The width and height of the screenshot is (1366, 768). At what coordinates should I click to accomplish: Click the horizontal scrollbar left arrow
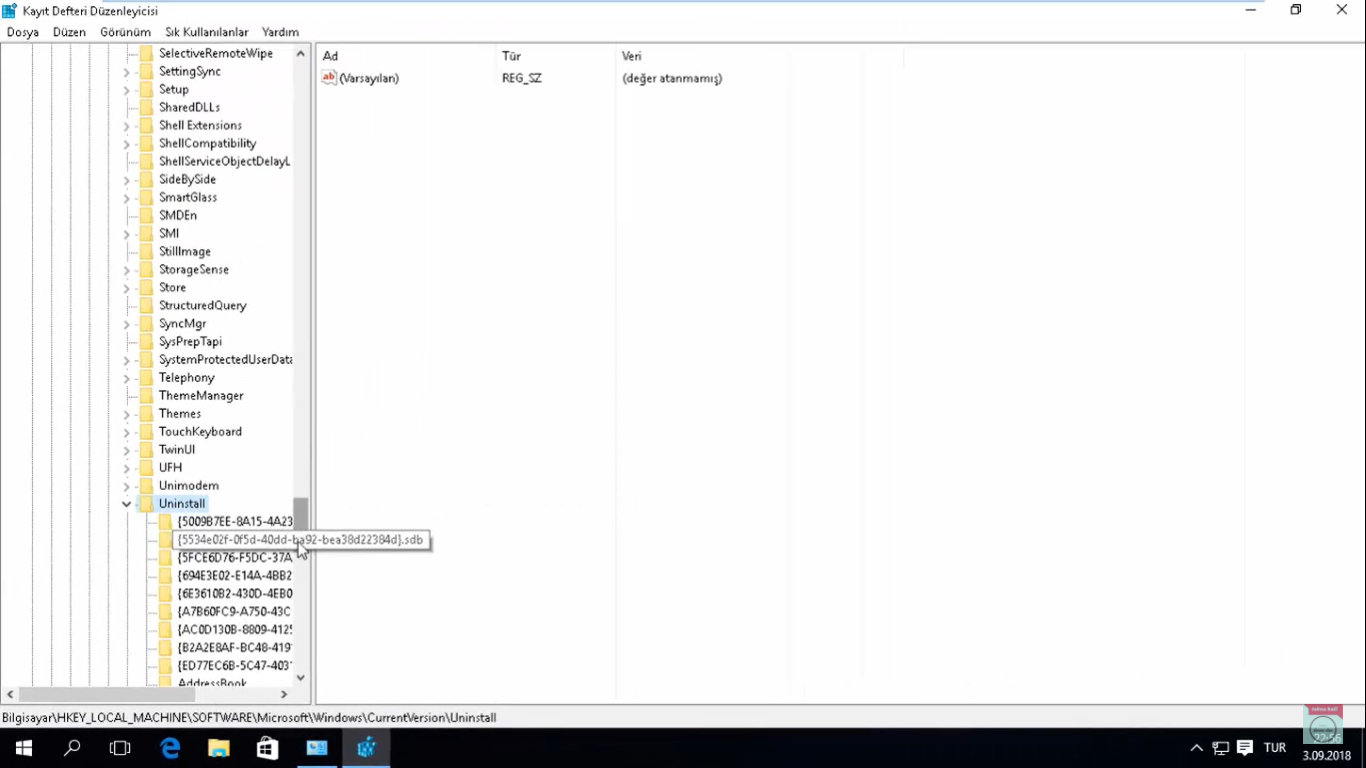(10, 694)
